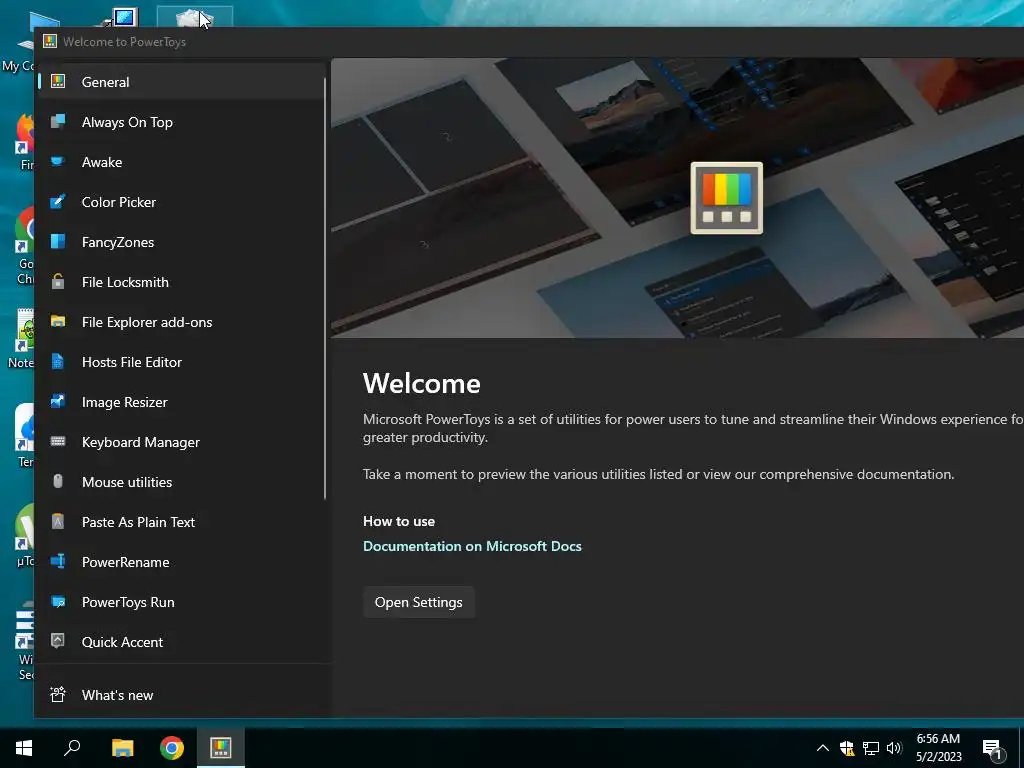Viewport: 1024px width, 768px height.
Task: Click the File Explorer add-ons folder icon
Action: (x=58, y=321)
